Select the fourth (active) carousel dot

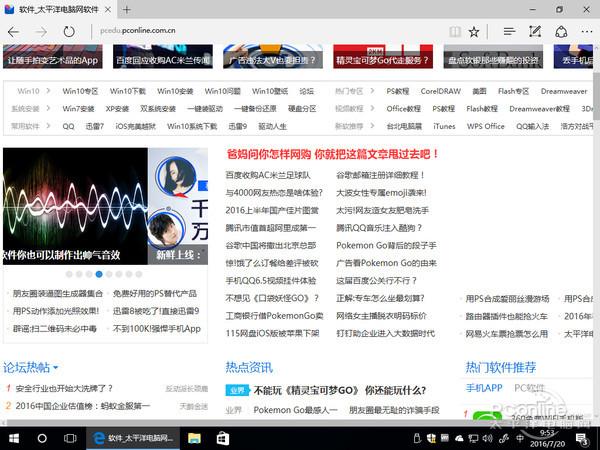coord(99,274)
